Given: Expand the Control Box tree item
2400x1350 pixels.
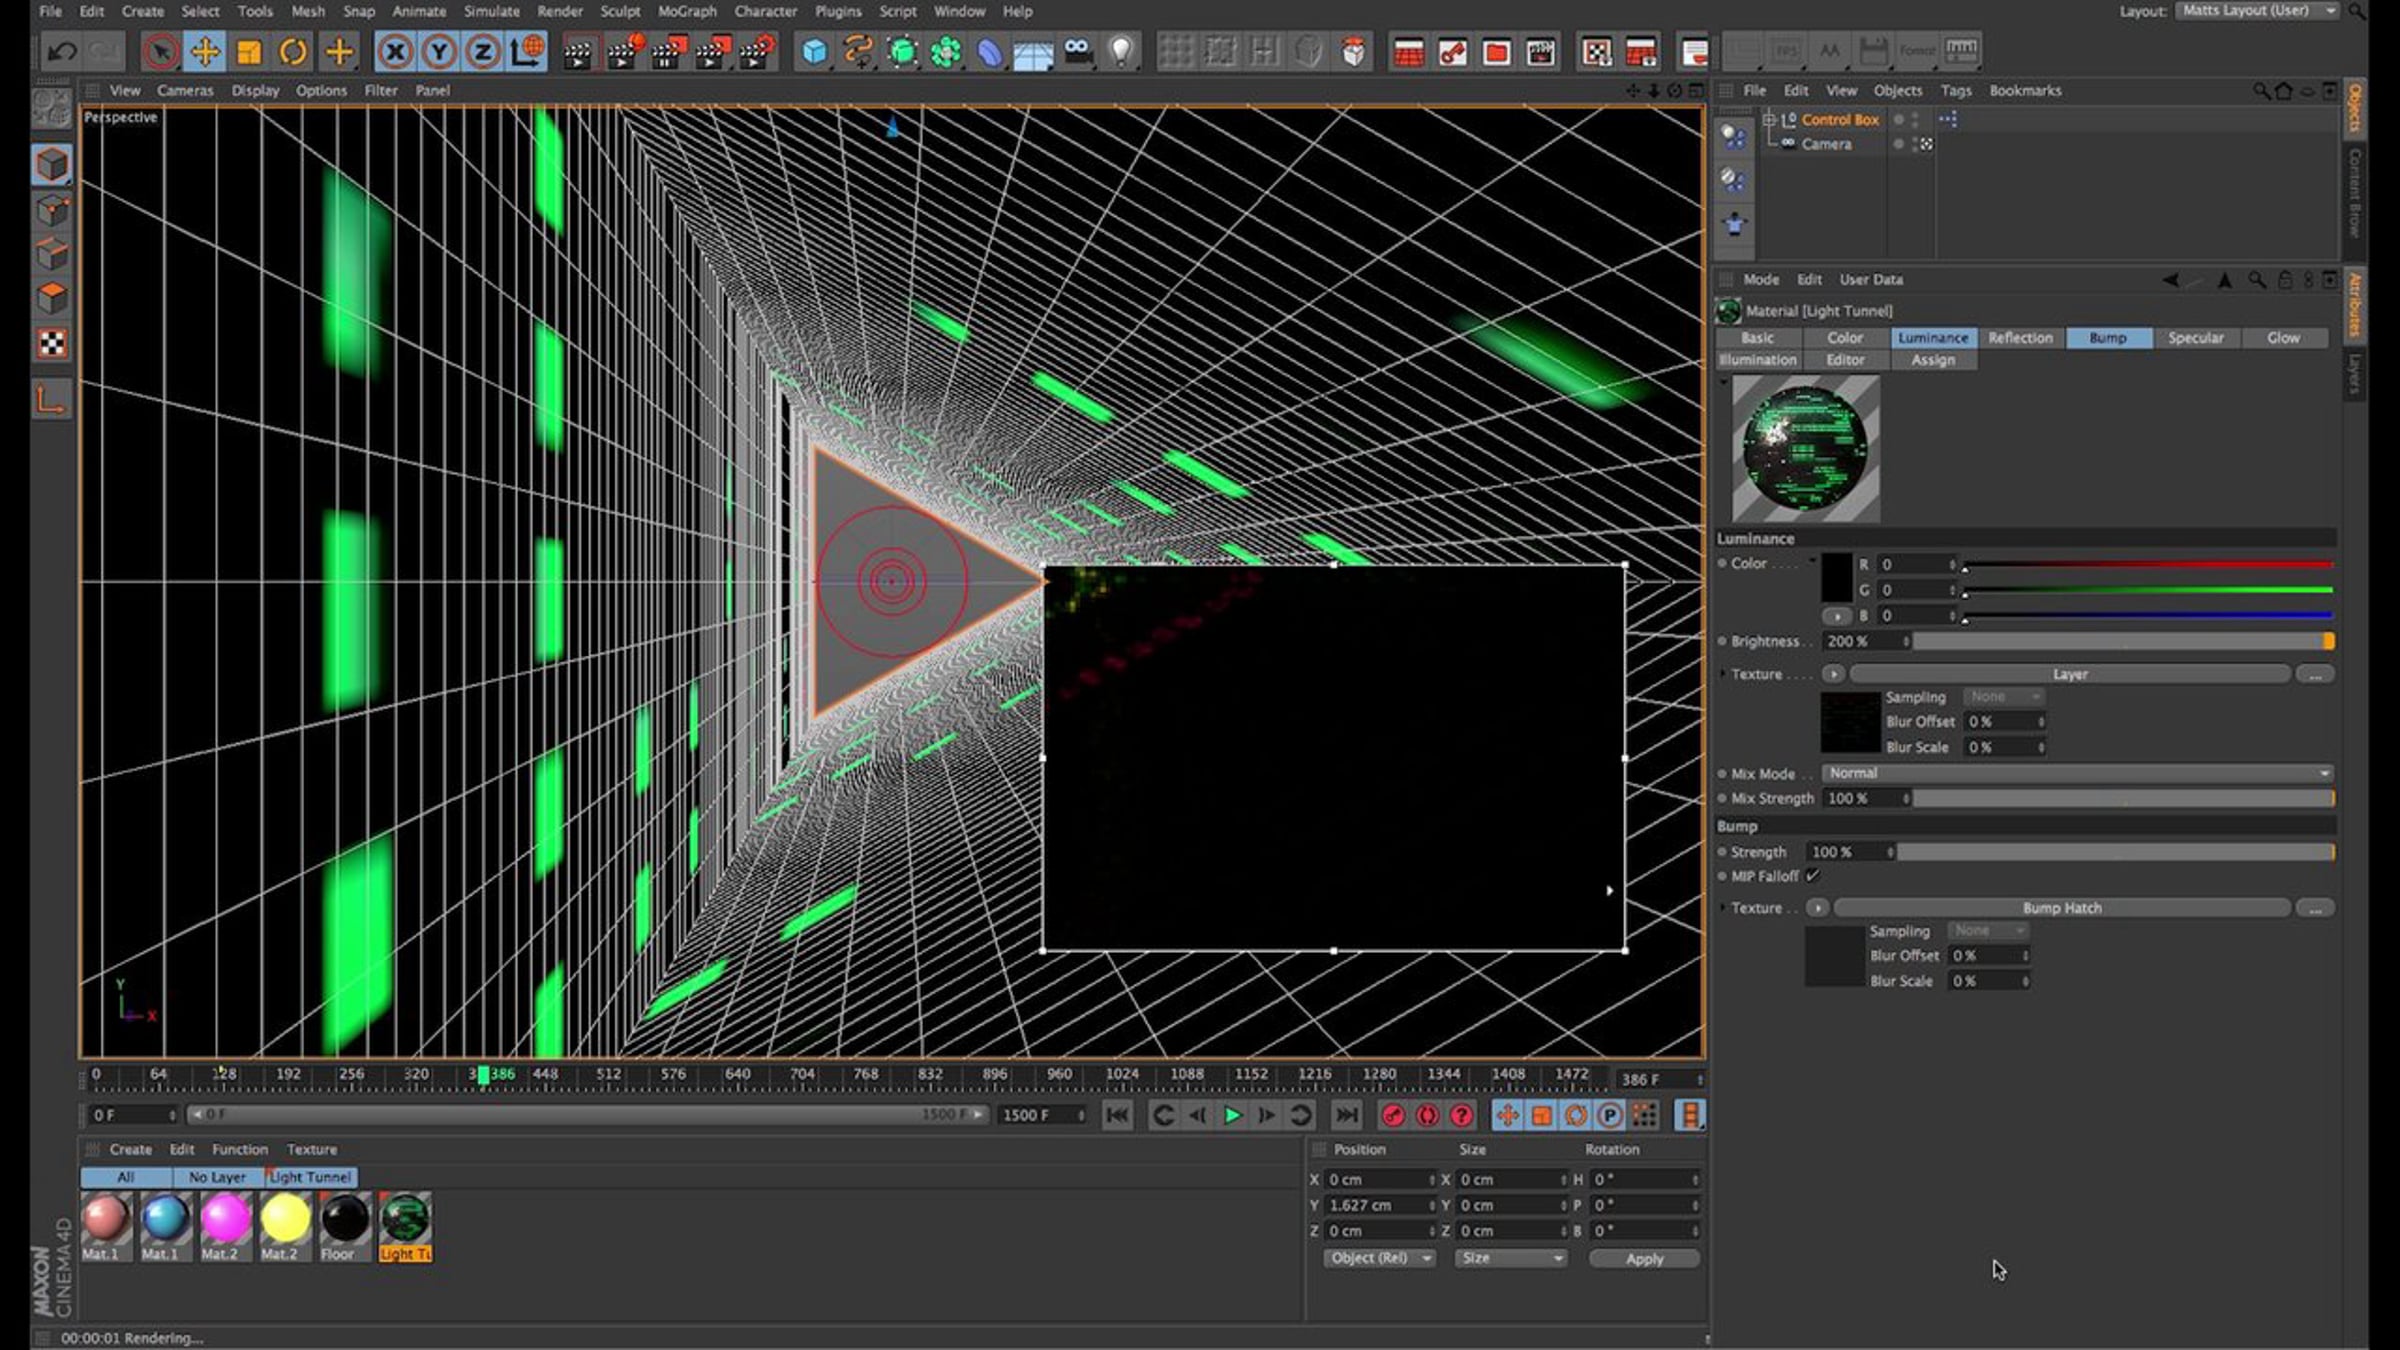Looking at the screenshot, I should click(1769, 119).
